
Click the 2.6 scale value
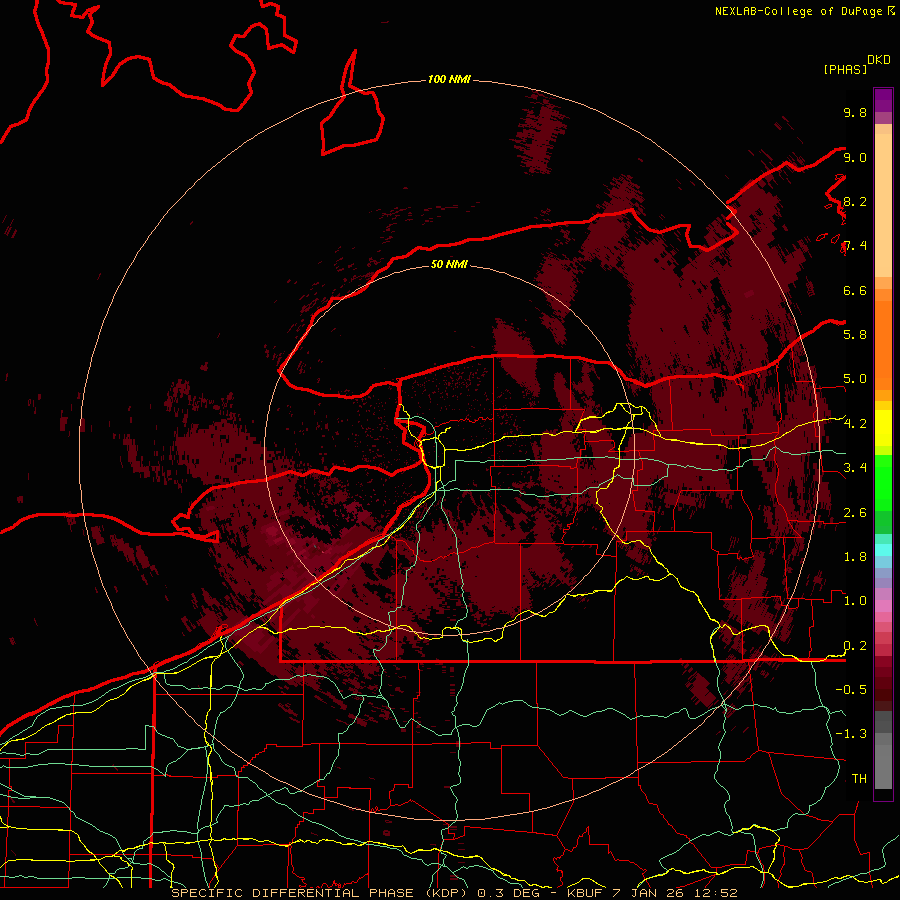855,512
